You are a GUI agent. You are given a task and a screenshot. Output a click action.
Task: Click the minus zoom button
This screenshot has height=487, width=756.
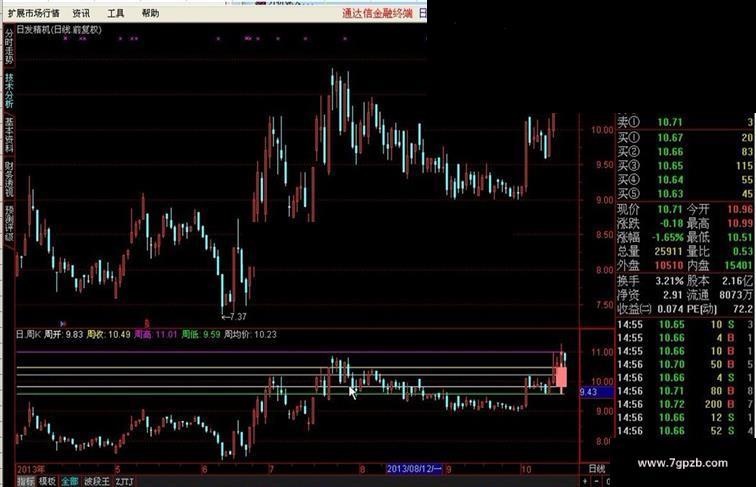pyautogui.click(x=596, y=481)
